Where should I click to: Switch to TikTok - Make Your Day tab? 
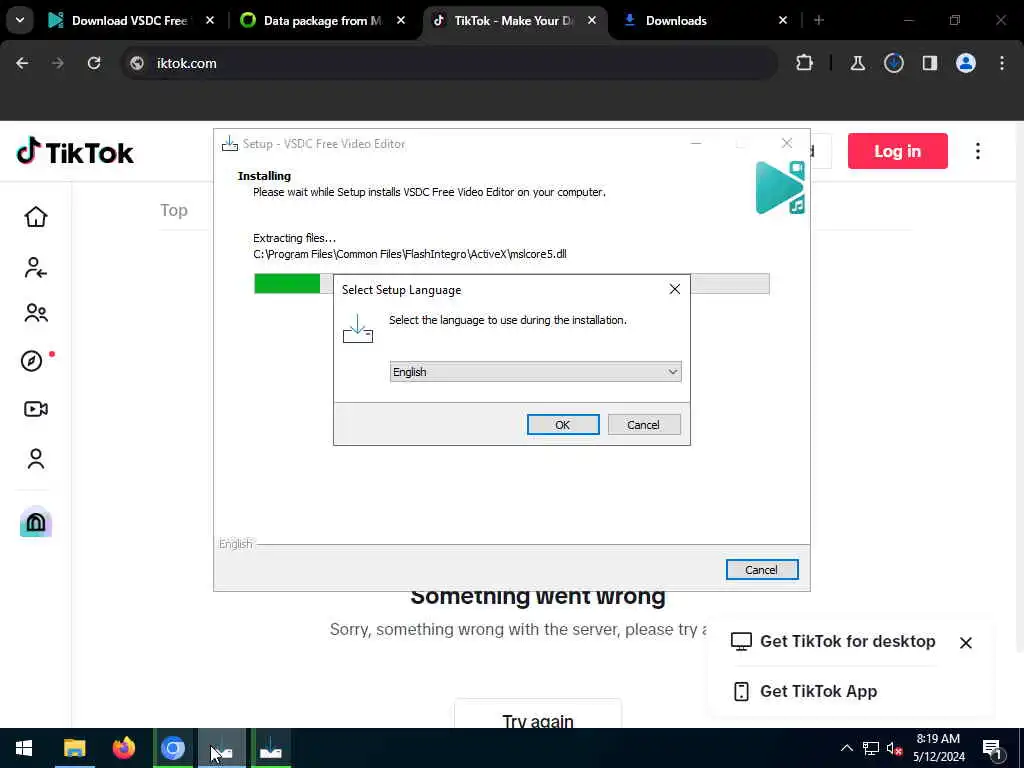pyautogui.click(x=514, y=20)
